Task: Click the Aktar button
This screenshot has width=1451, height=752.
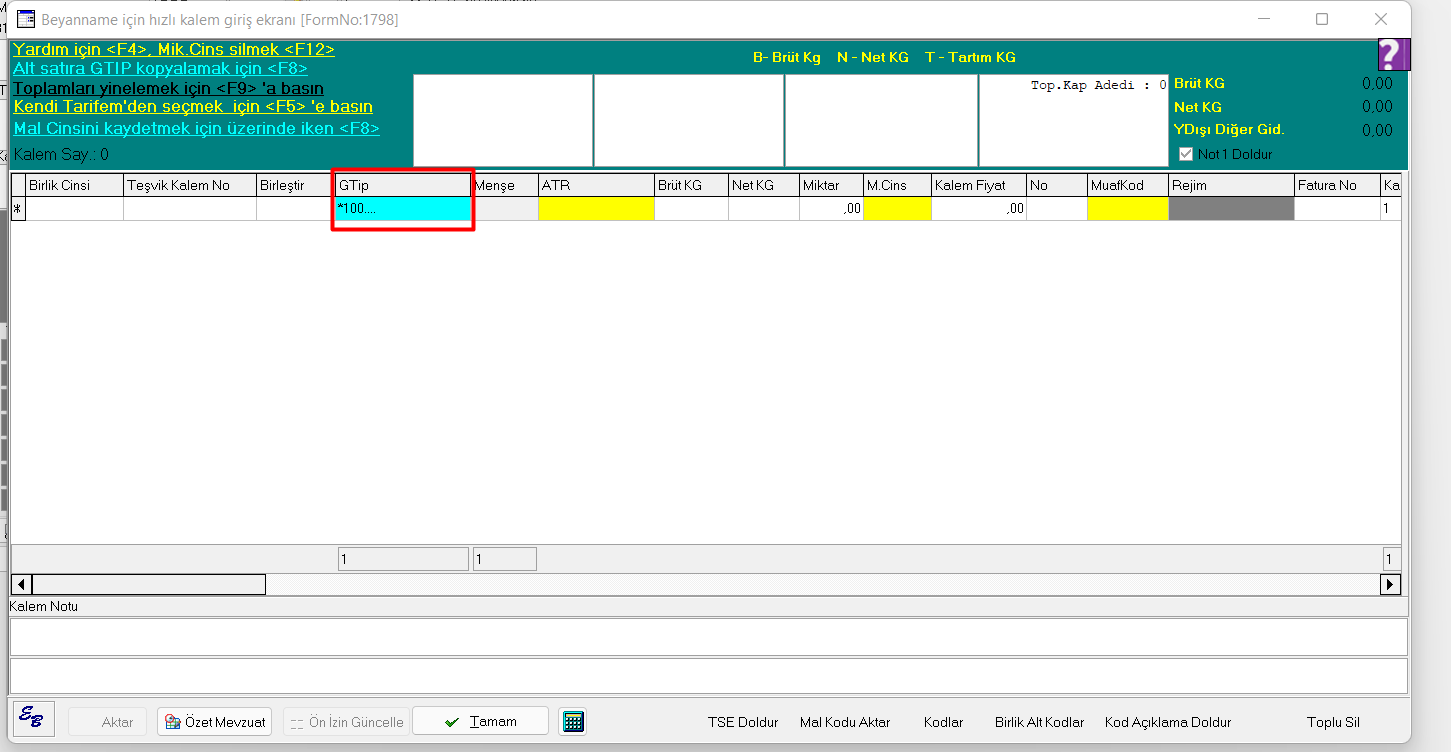Action: click(x=108, y=722)
